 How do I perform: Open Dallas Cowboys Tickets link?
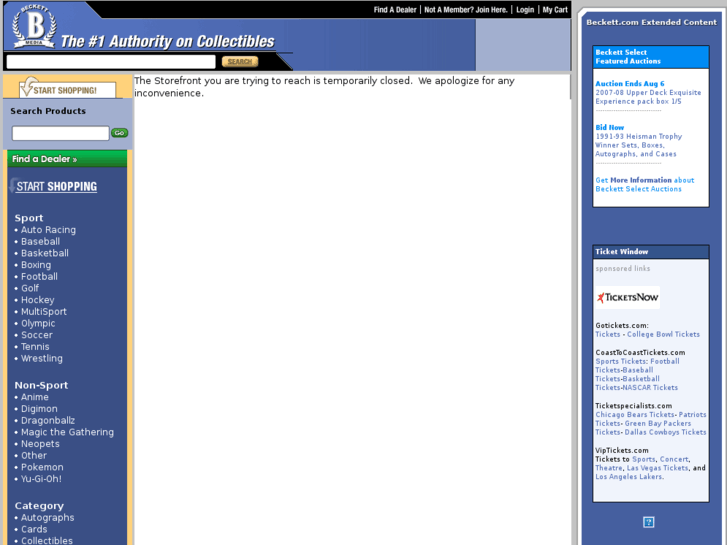click(665, 432)
